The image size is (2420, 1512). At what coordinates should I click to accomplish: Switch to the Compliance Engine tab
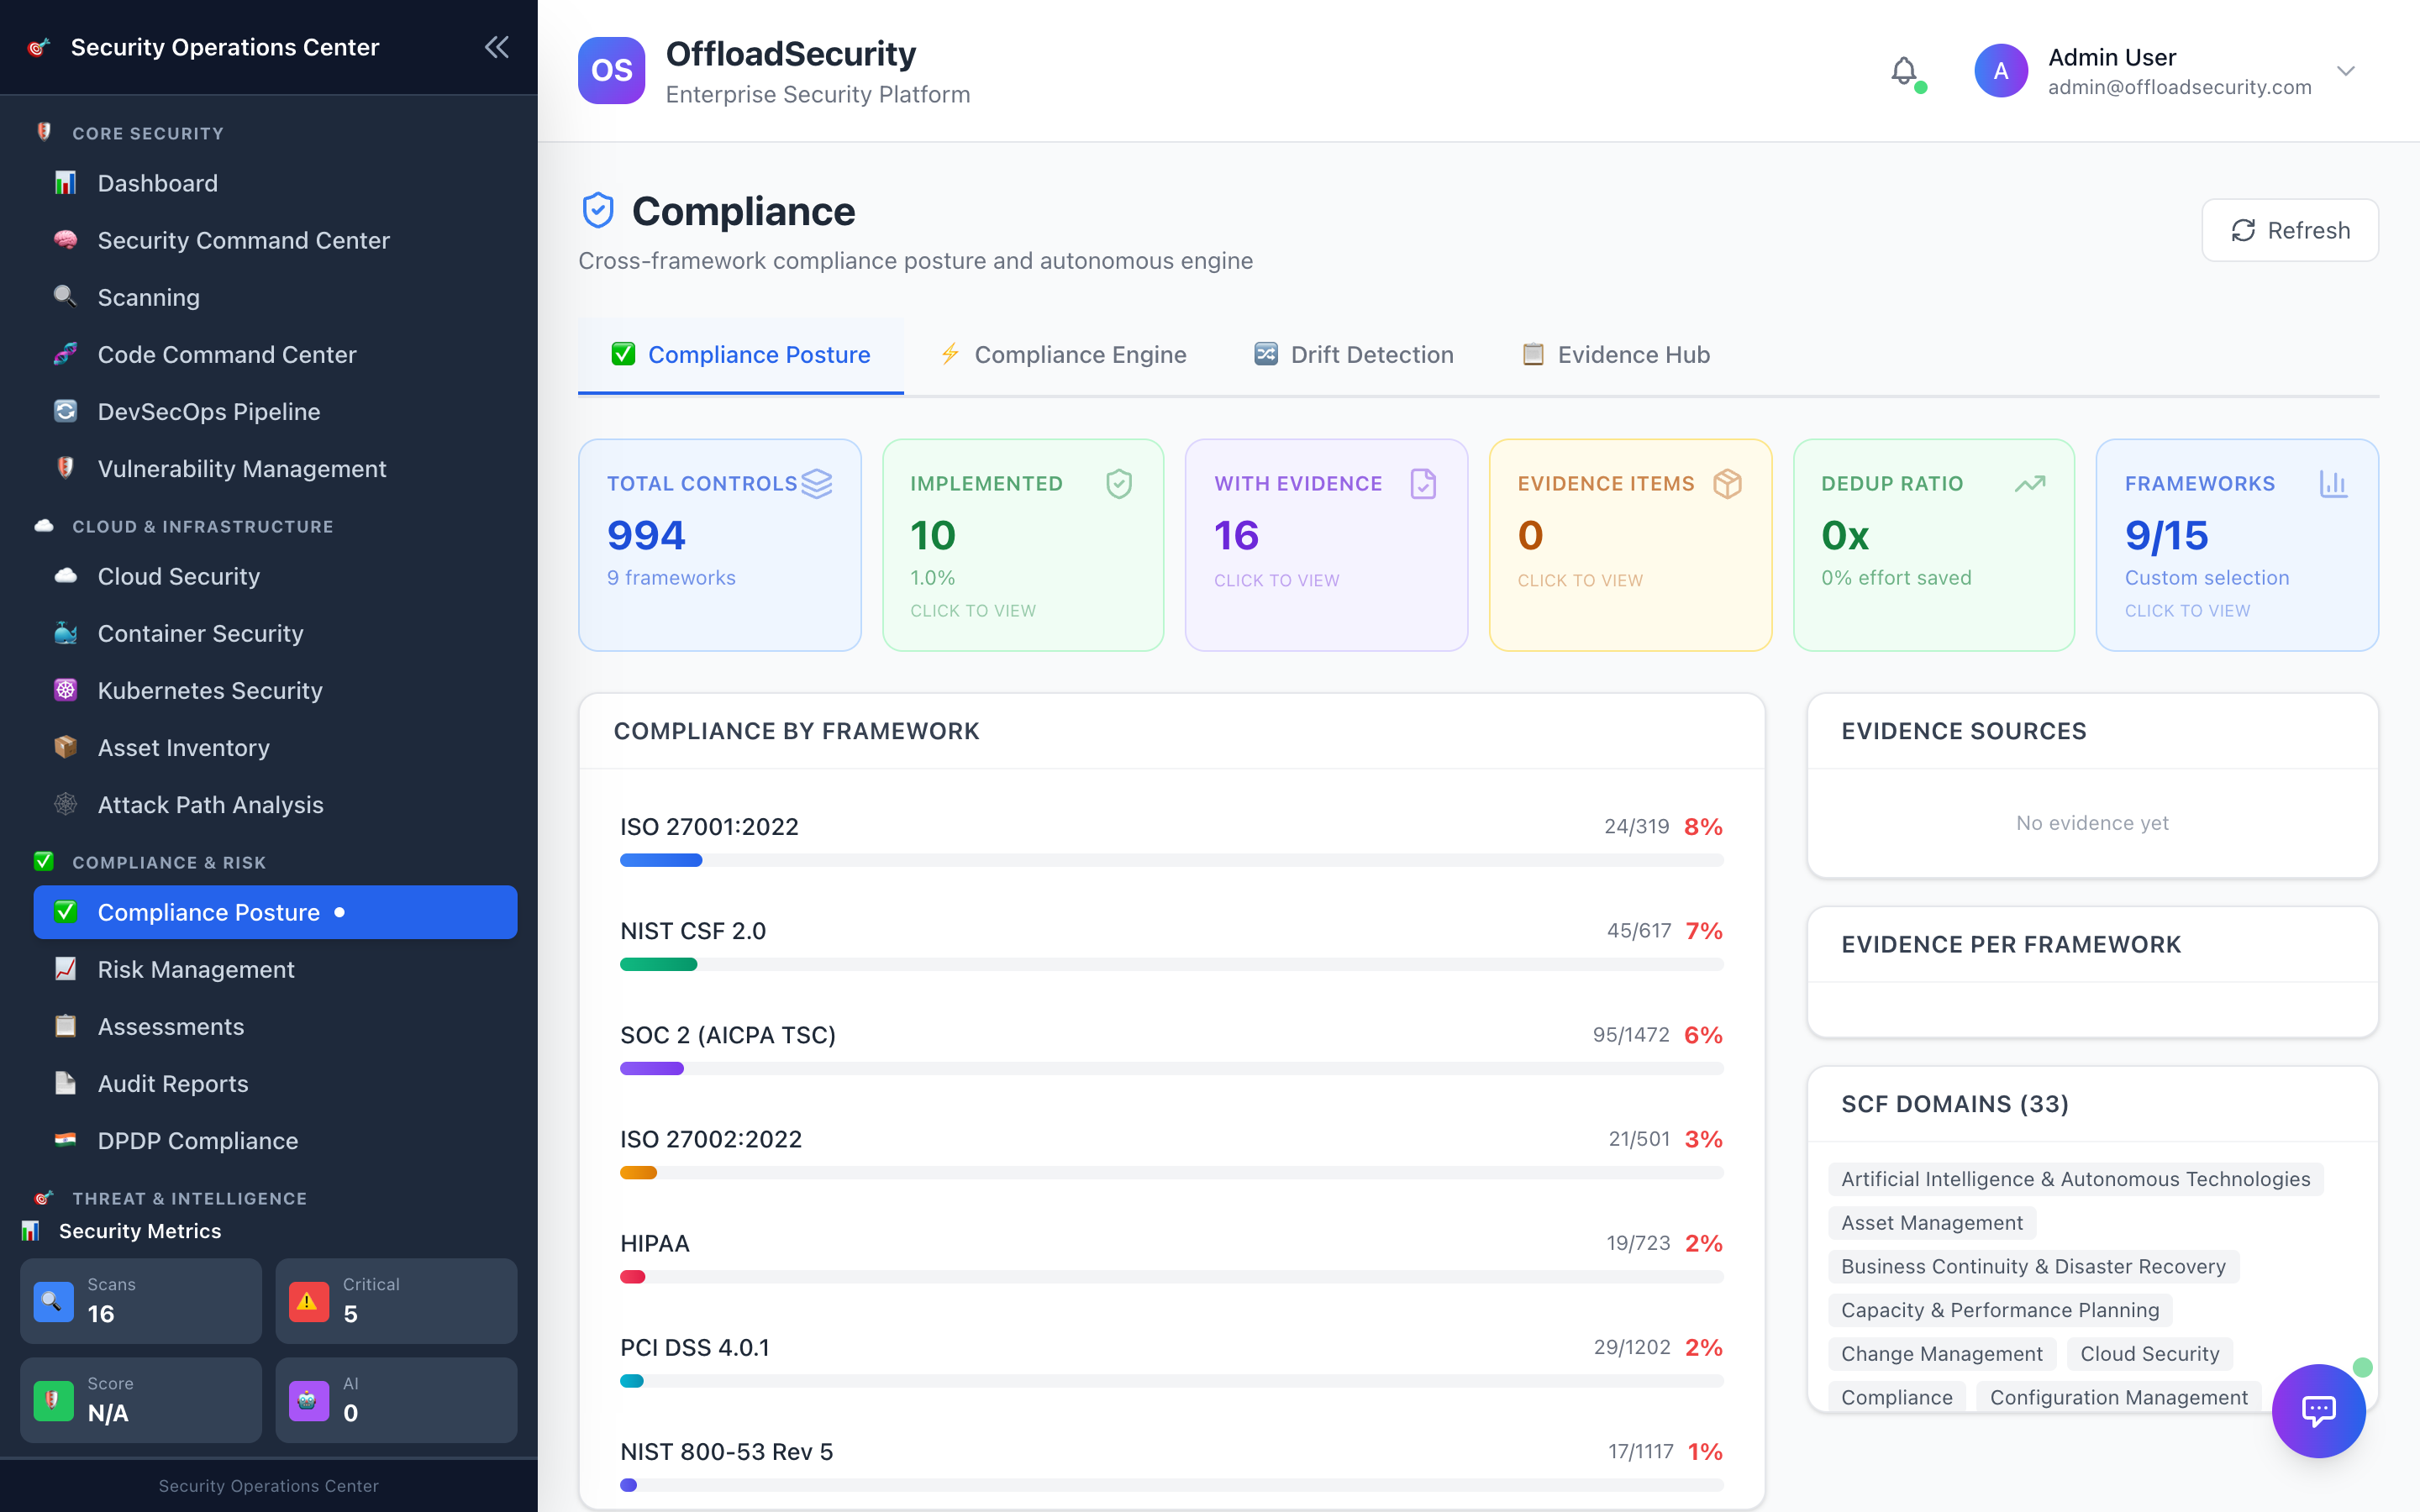point(1063,355)
